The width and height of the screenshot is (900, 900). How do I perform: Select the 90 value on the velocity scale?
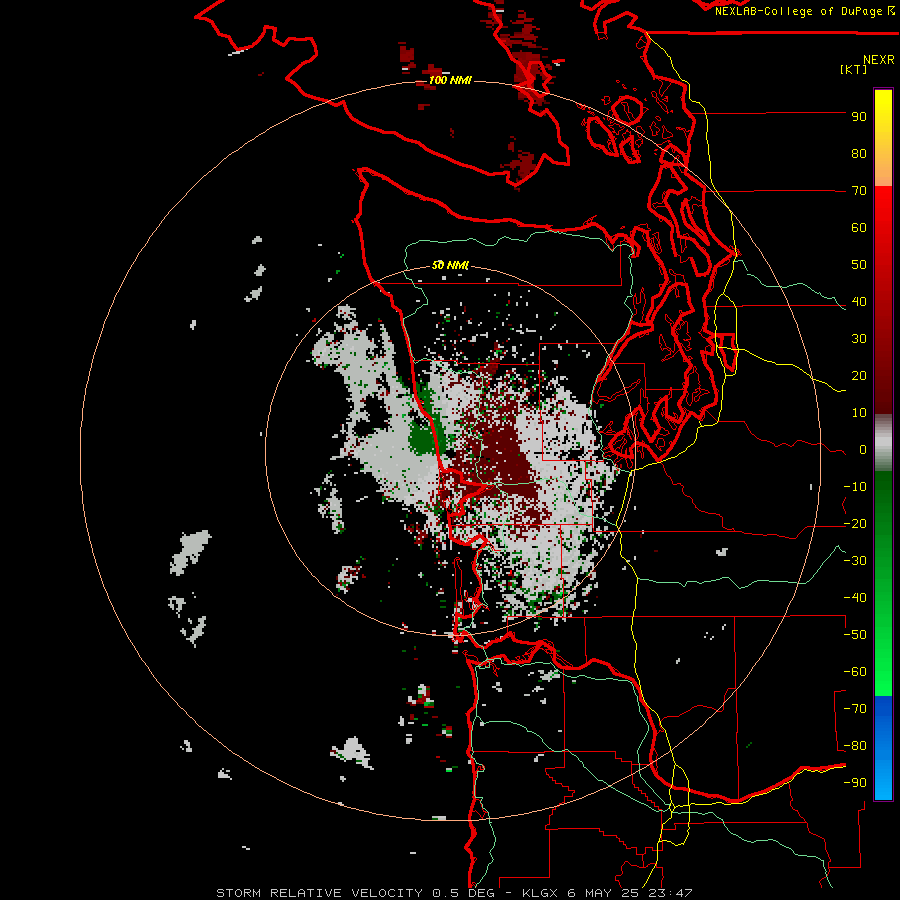(x=859, y=117)
